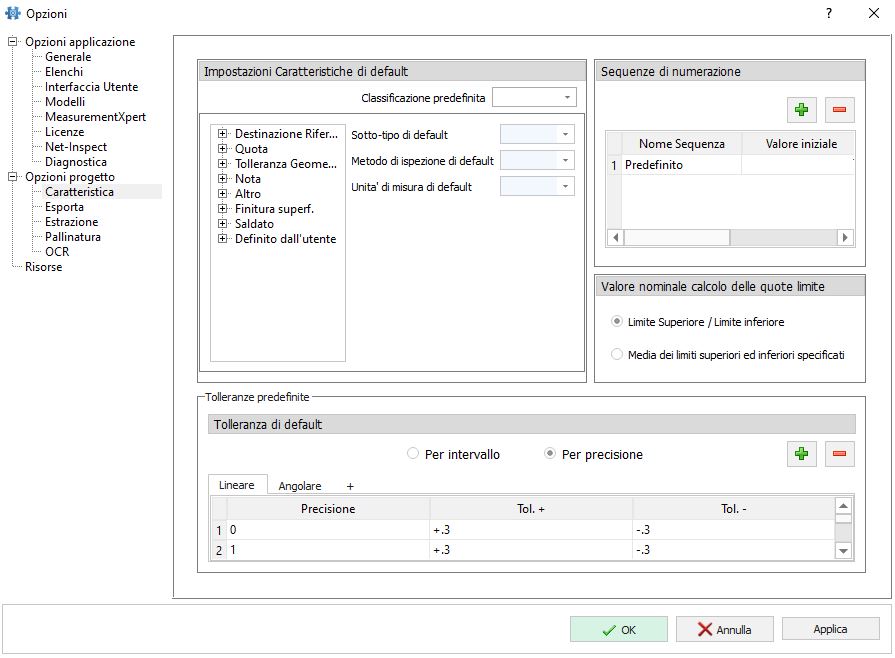Expand the Definito dall'utente tree node
Viewport: 895px width, 658px height.
click(x=223, y=239)
